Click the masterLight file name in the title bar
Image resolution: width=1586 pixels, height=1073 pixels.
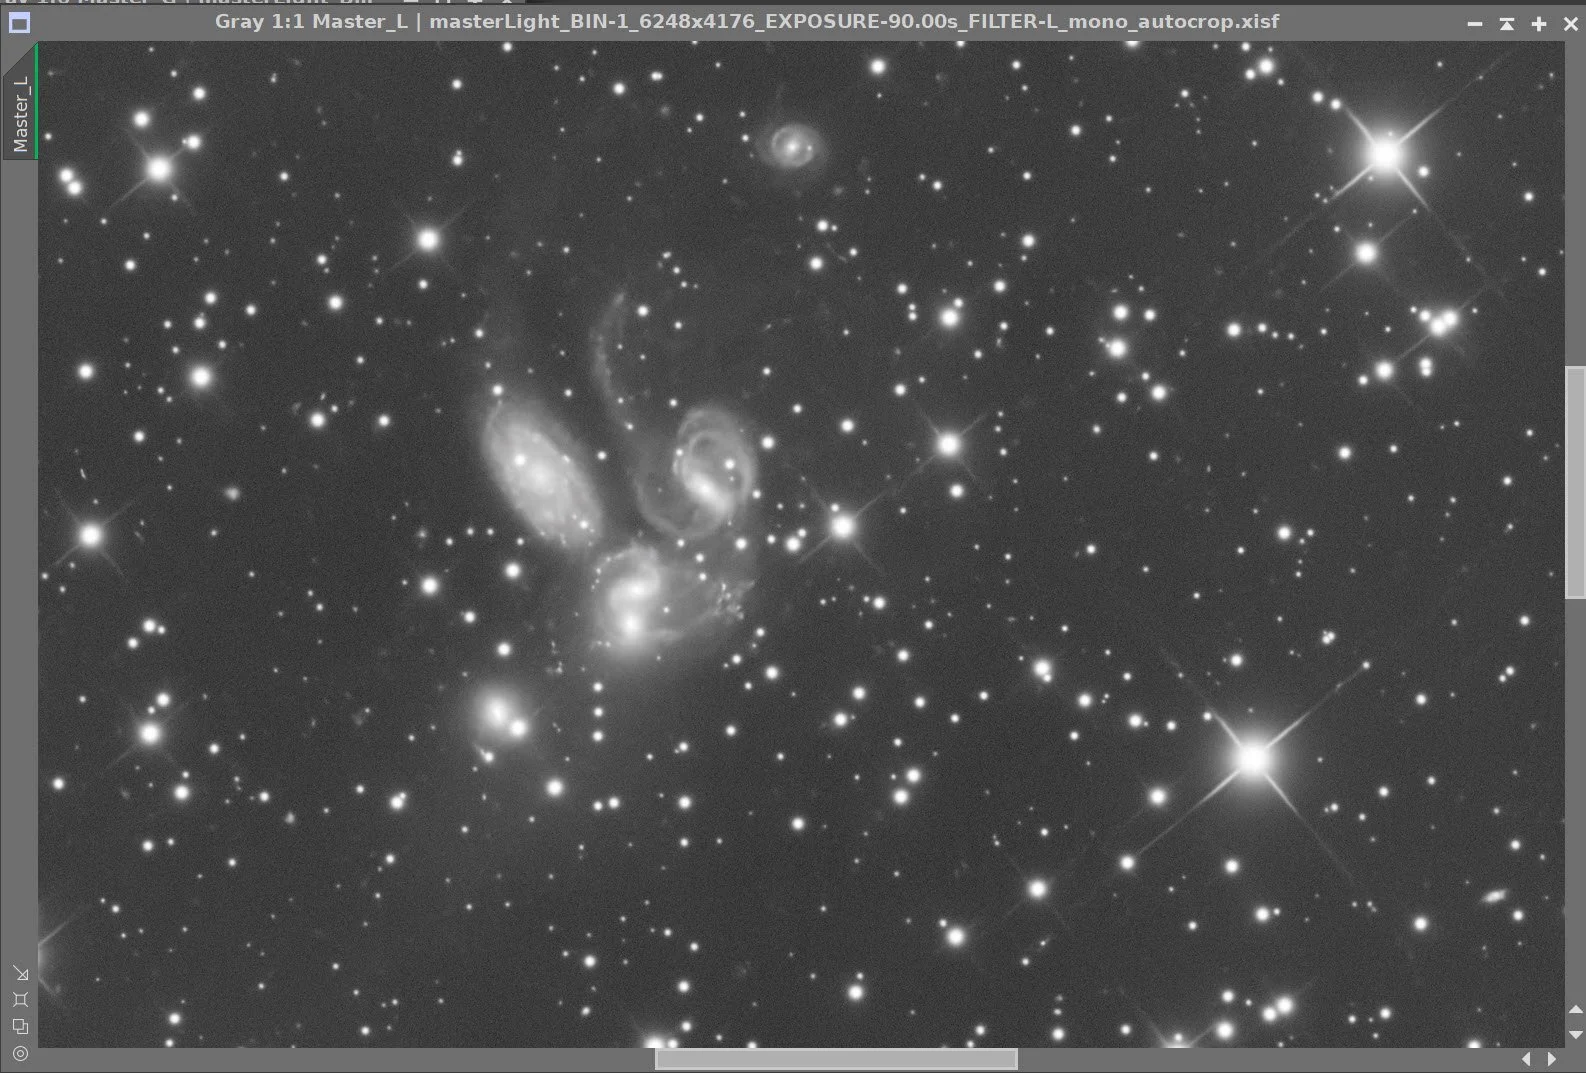coord(854,21)
